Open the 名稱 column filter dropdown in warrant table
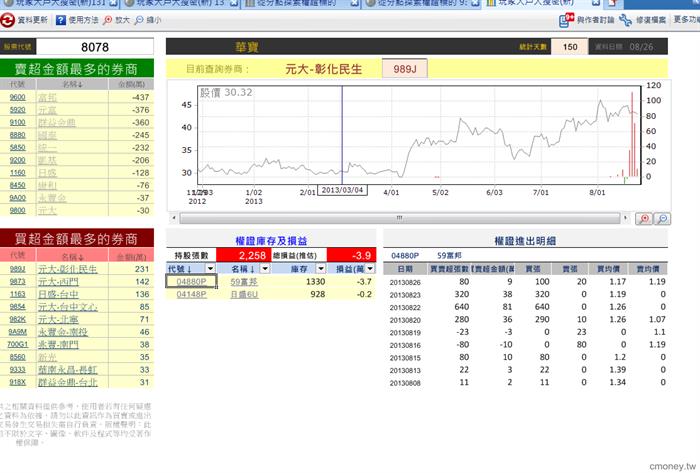This screenshot has width=700, height=473. click(265, 269)
